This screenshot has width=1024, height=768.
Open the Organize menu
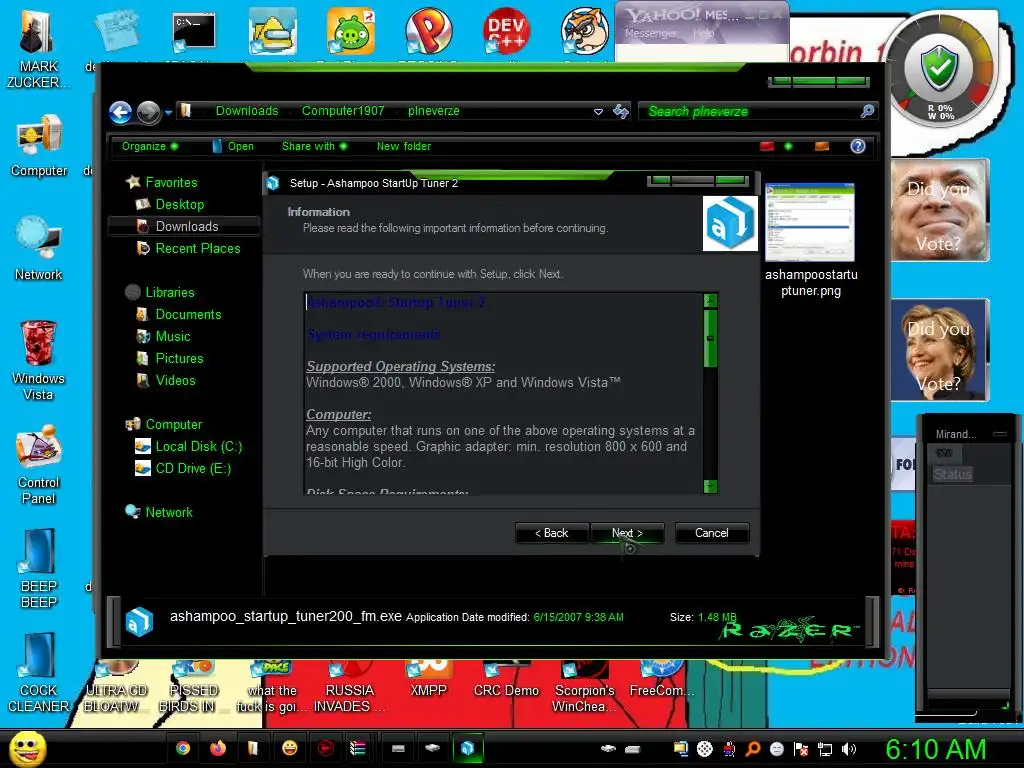(150, 146)
